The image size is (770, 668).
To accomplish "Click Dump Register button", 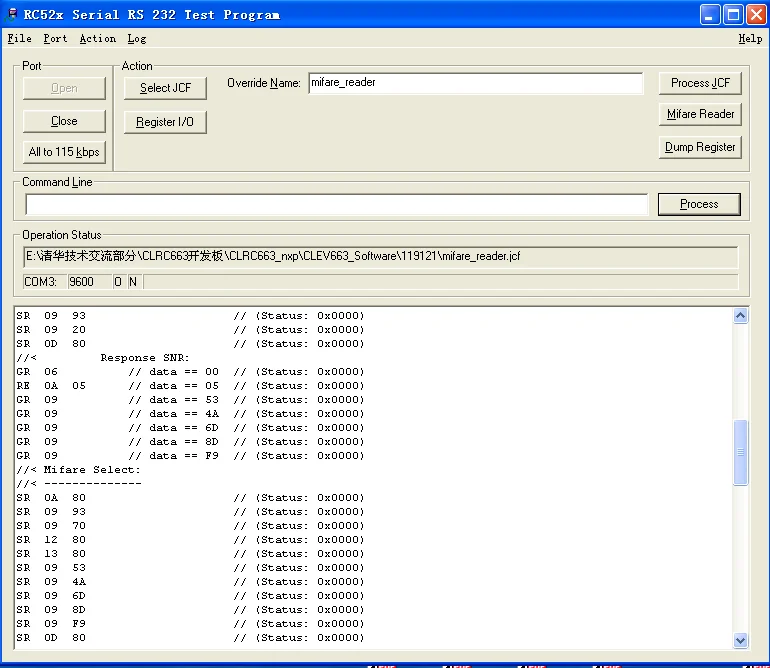I will (700, 147).
